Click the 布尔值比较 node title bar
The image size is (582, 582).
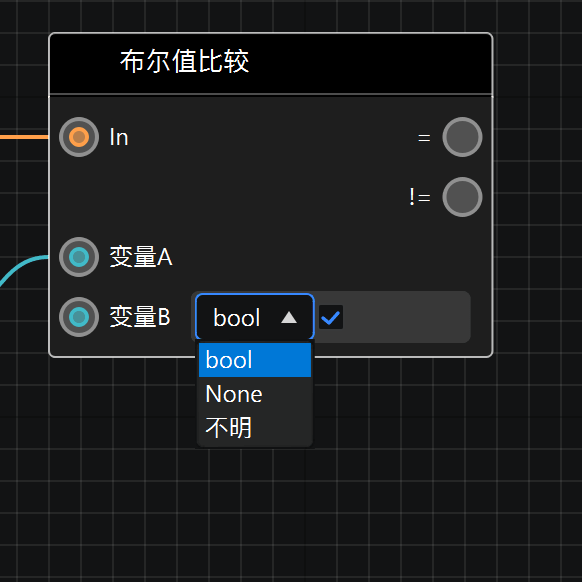click(x=271, y=63)
